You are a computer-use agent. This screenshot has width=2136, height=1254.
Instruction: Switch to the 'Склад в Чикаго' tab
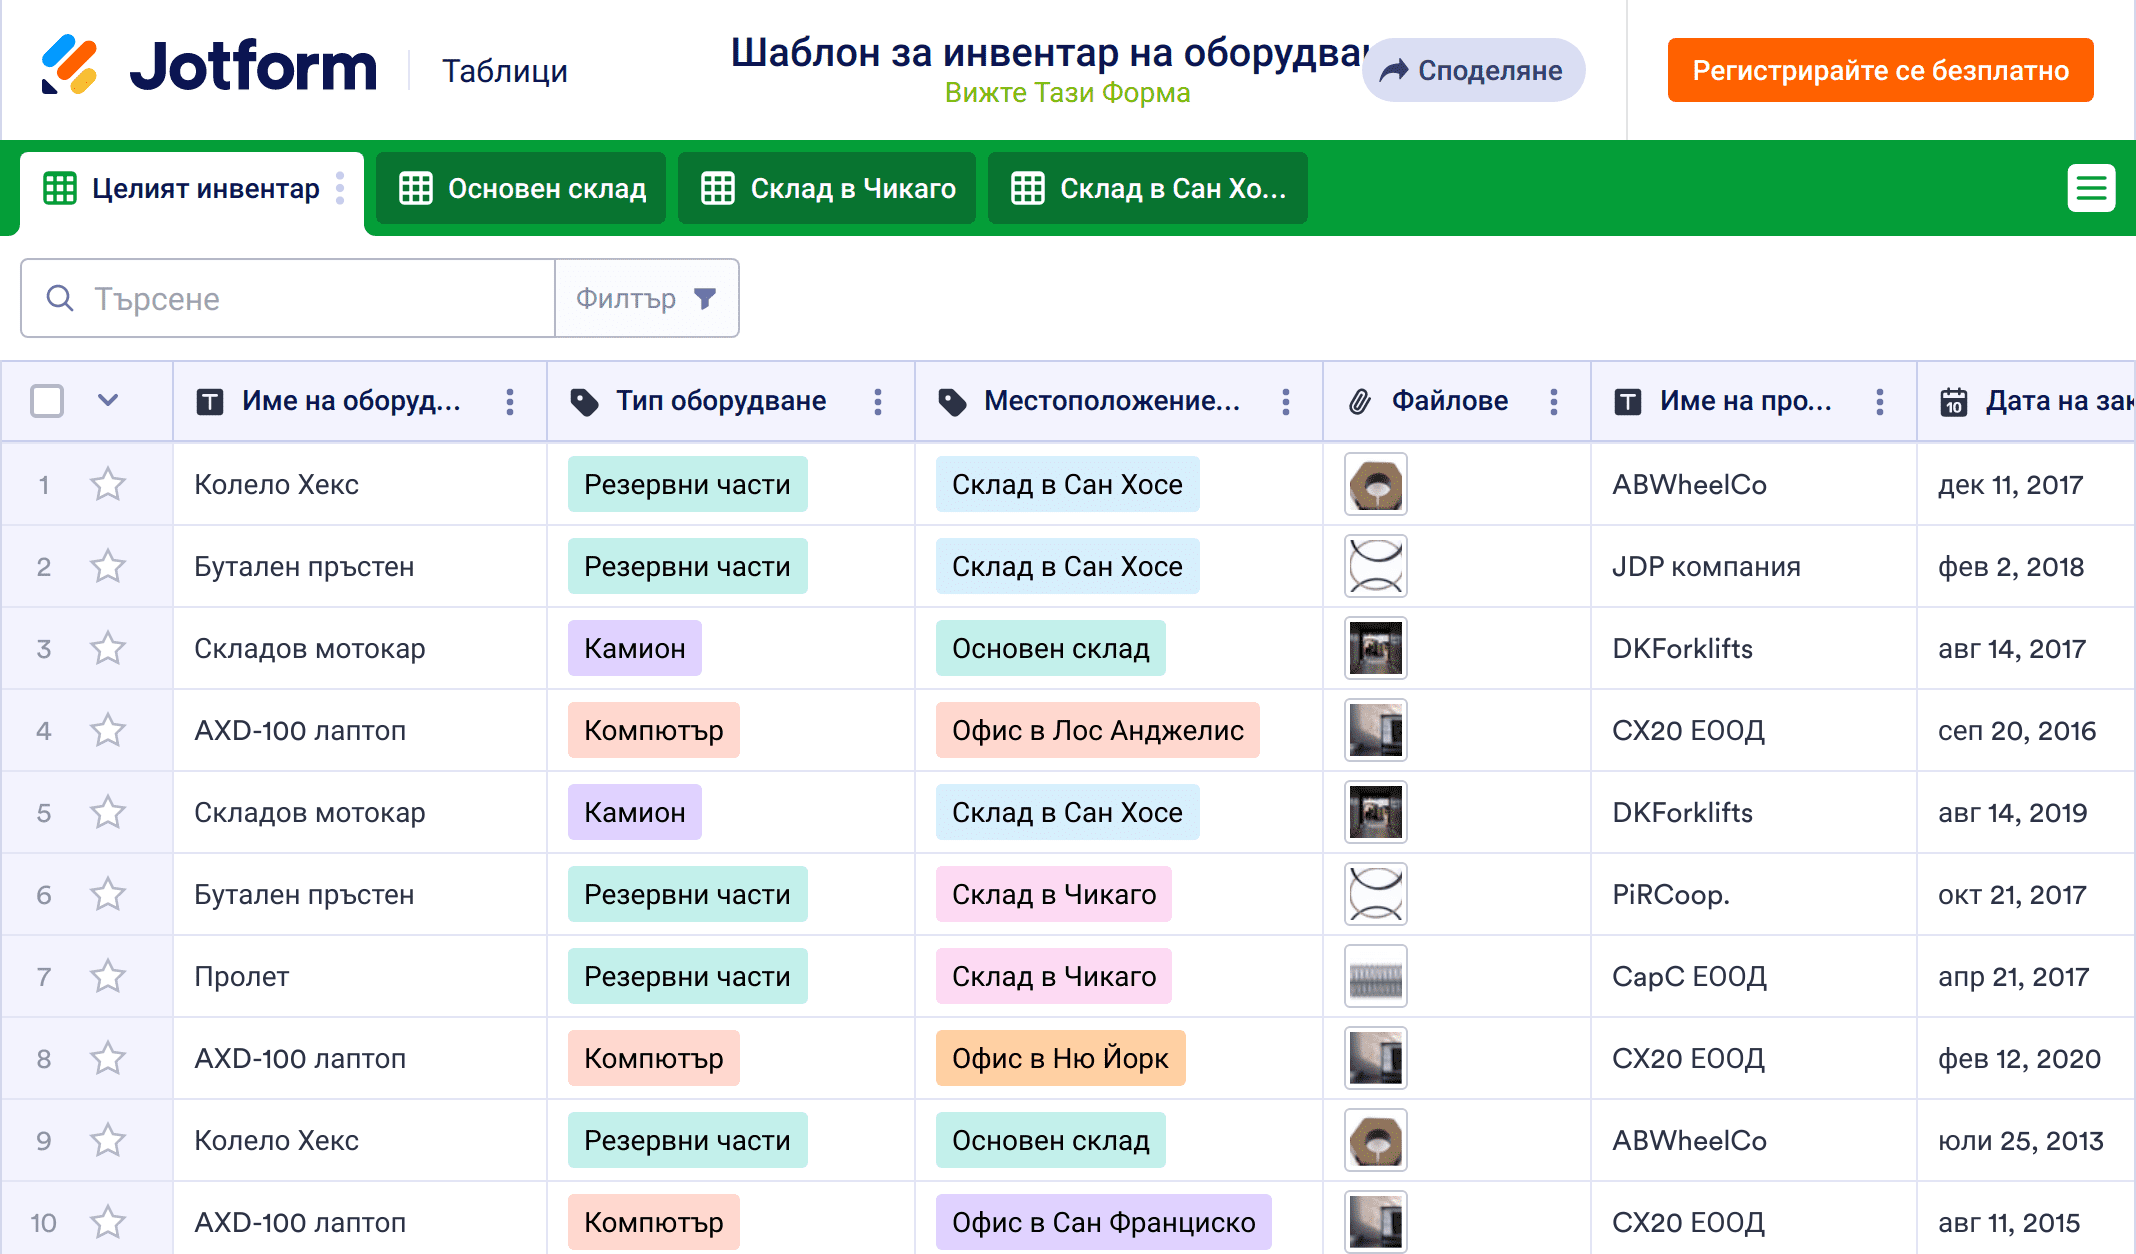(x=828, y=188)
